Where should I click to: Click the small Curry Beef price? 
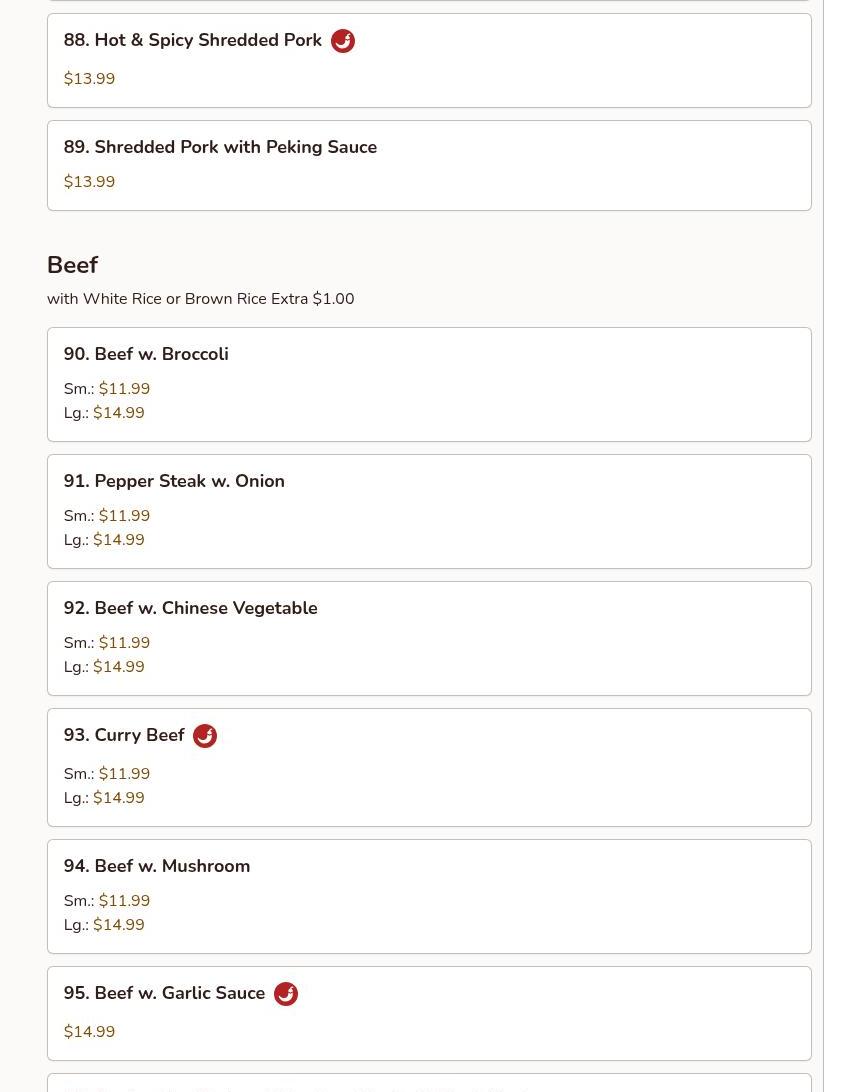pos(124,774)
